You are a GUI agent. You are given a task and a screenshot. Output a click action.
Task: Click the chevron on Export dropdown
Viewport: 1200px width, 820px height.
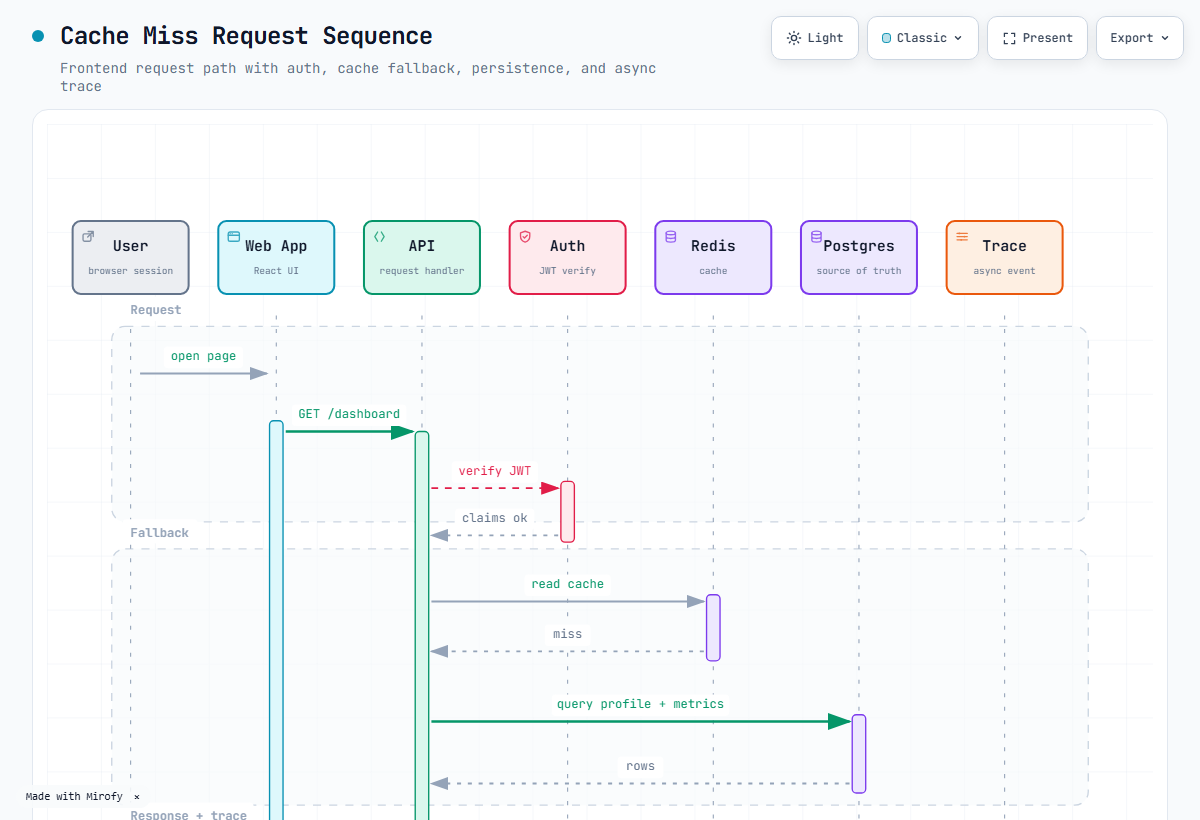click(1164, 38)
